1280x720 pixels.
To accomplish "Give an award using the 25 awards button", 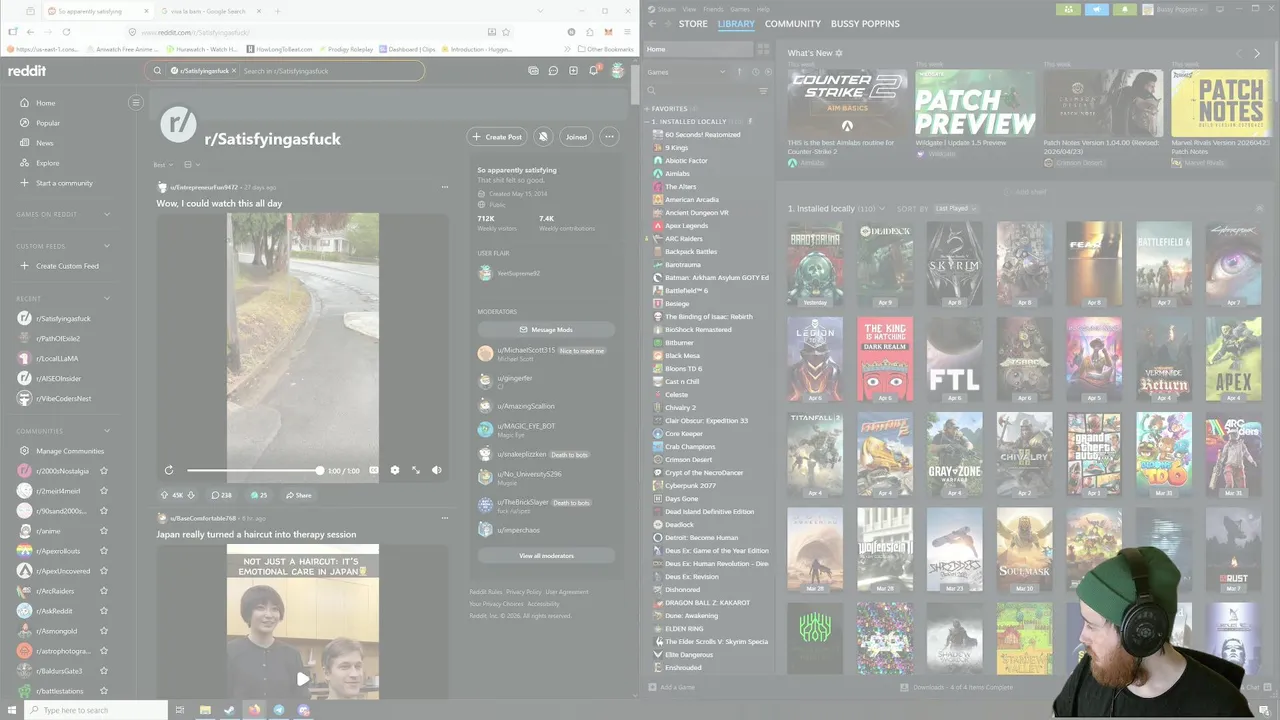I will pos(259,495).
